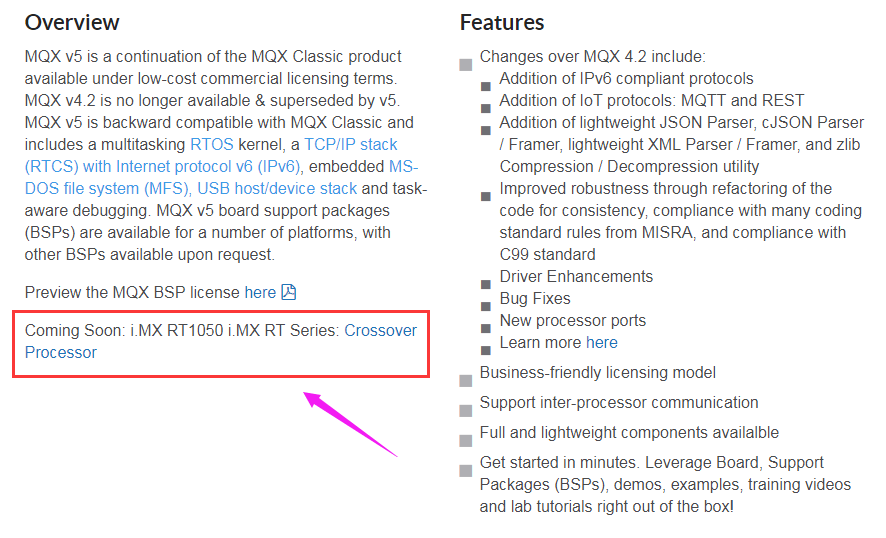Visit the USB host/device stack link
886x538 pixels.
277,189
